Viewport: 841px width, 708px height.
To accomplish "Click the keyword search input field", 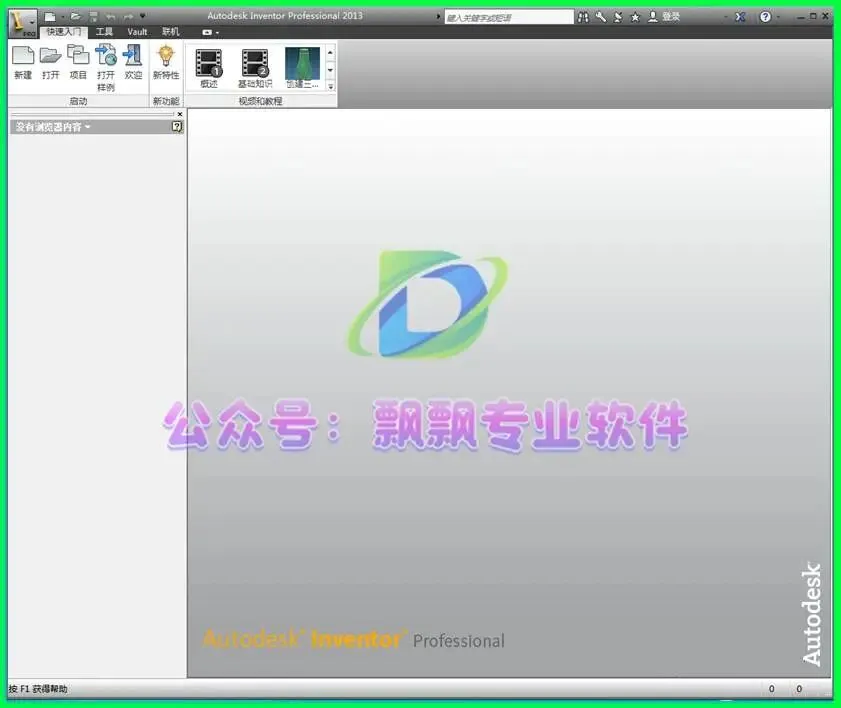I will [508, 18].
